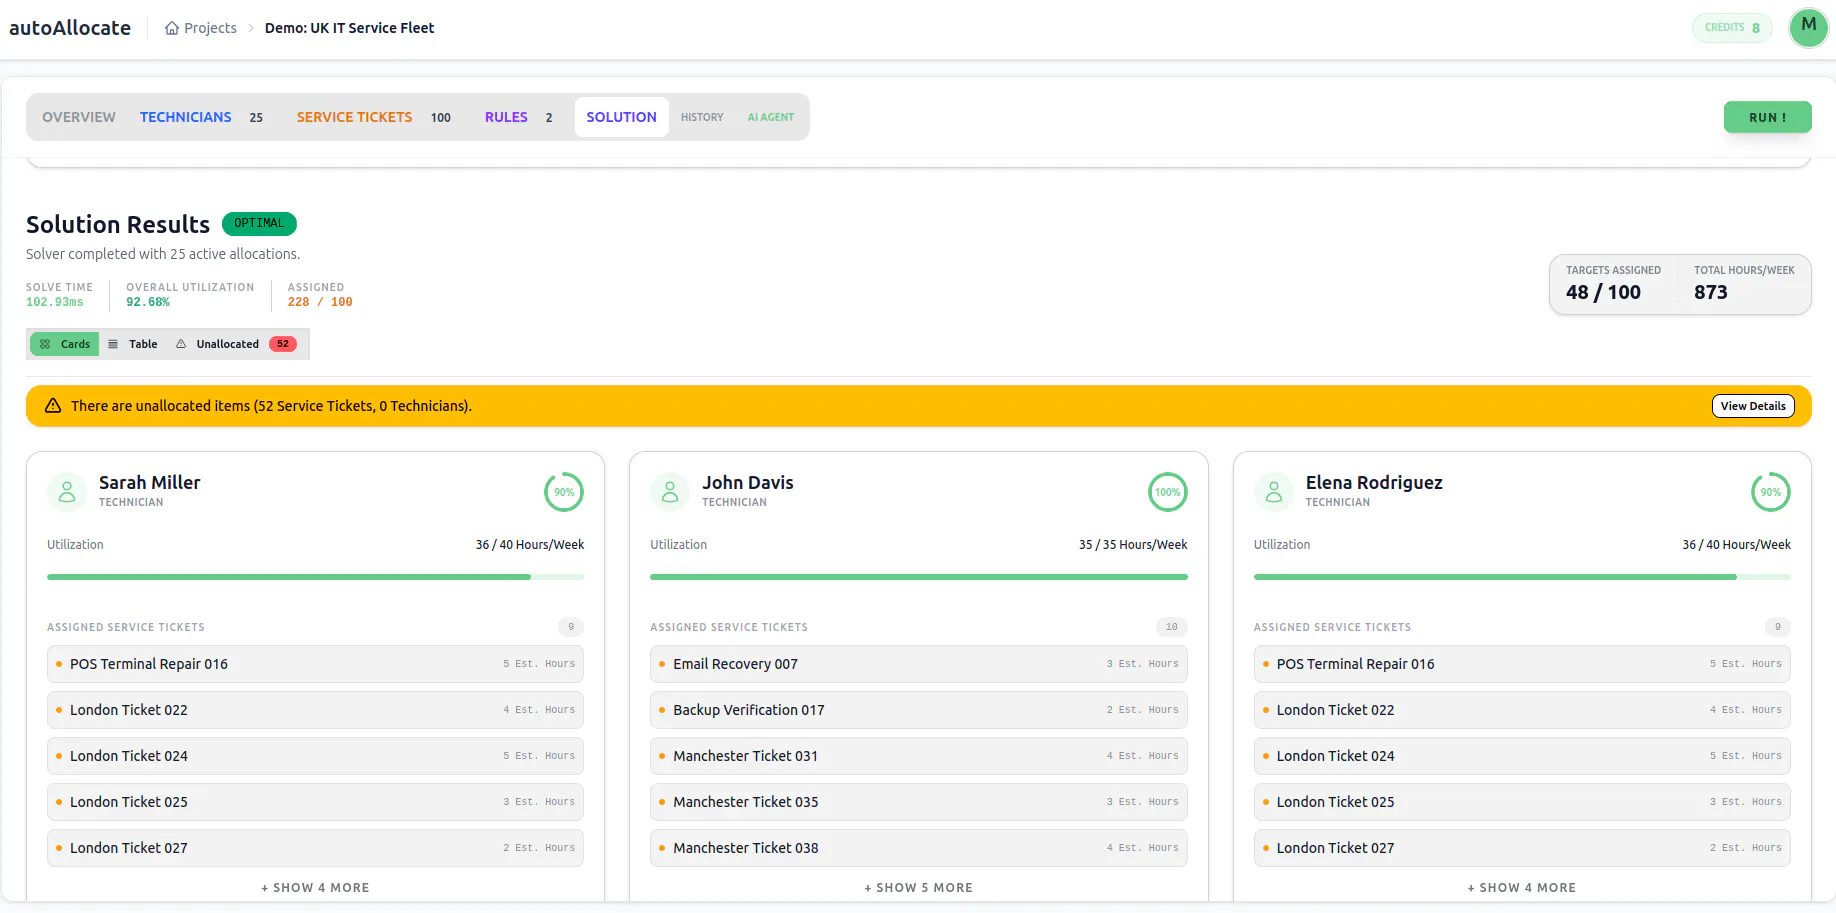Open the Projects breadcrumb link
Viewport: 1836px width, 913px height.
click(x=201, y=28)
